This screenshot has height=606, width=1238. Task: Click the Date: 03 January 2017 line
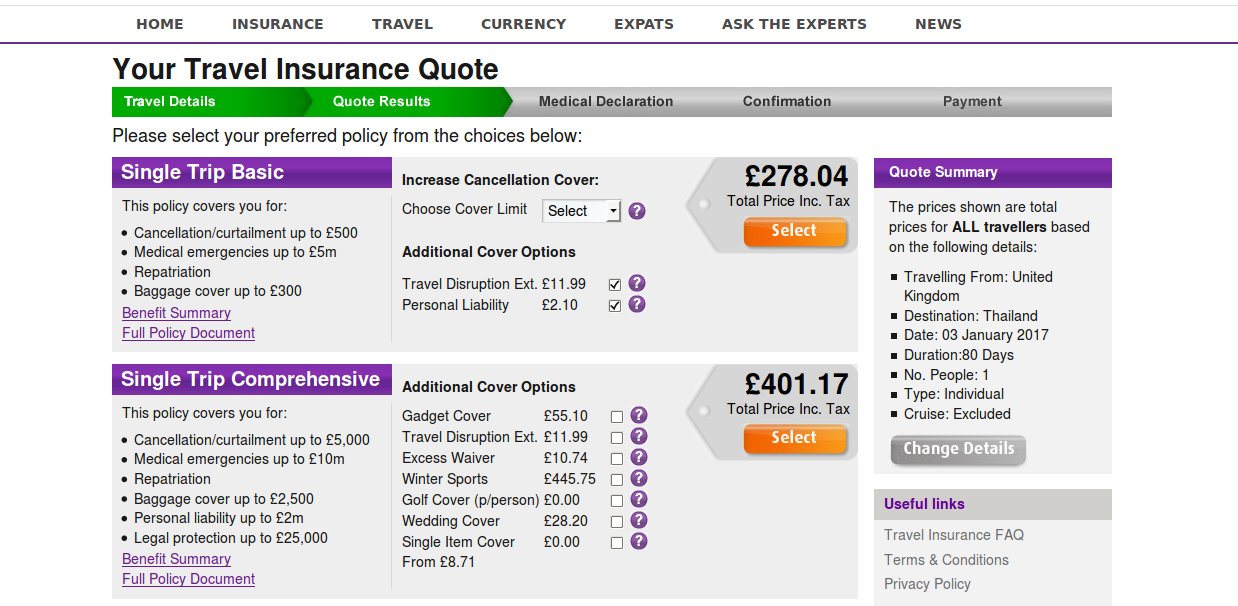click(x=976, y=335)
